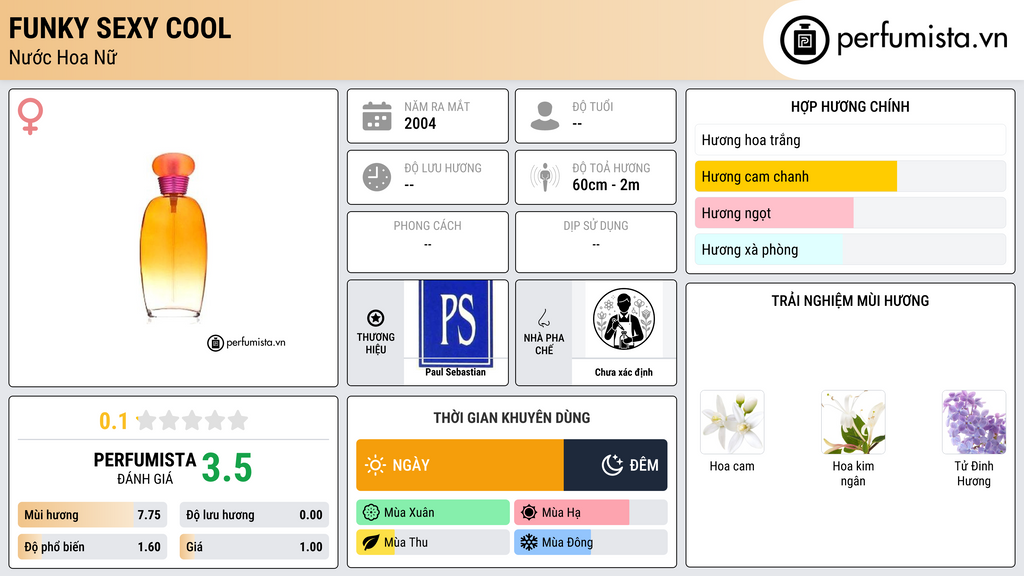Click the sun icon in the Ngày bar
The width and height of the screenshot is (1024, 576).
point(375,465)
